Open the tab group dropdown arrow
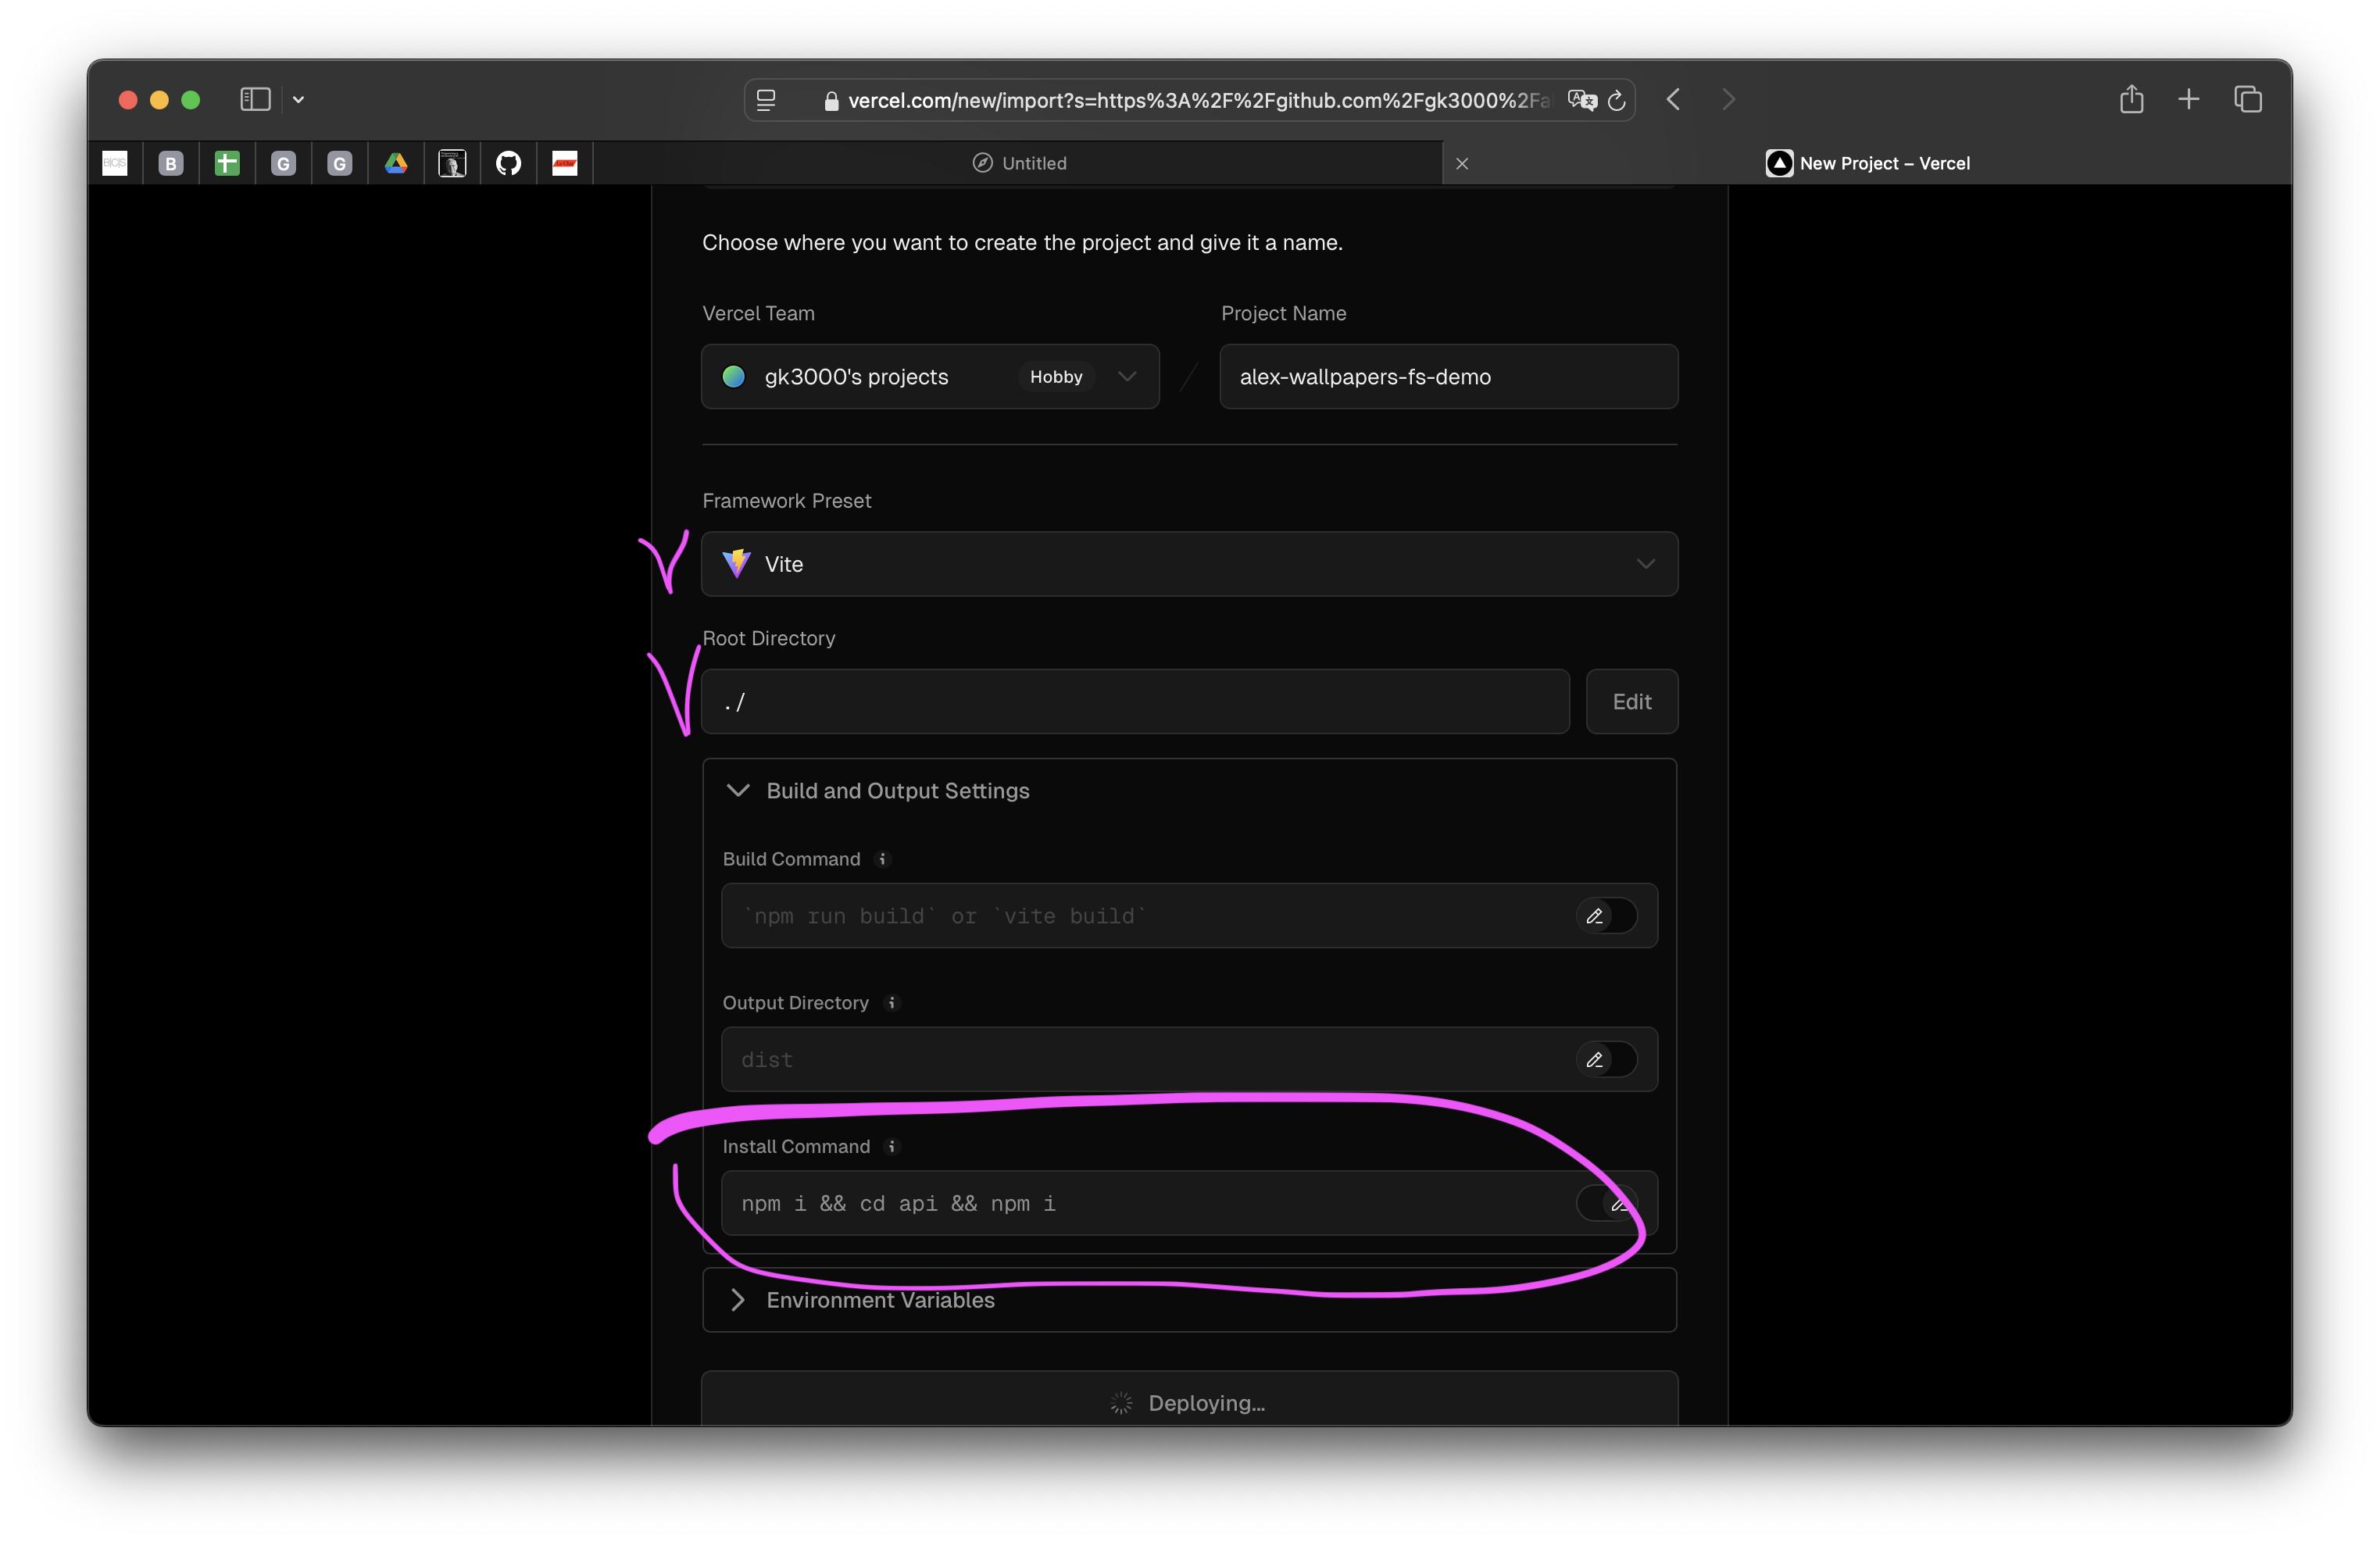The height and width of the screenshot is (1542, 2380). pos(298,100)
